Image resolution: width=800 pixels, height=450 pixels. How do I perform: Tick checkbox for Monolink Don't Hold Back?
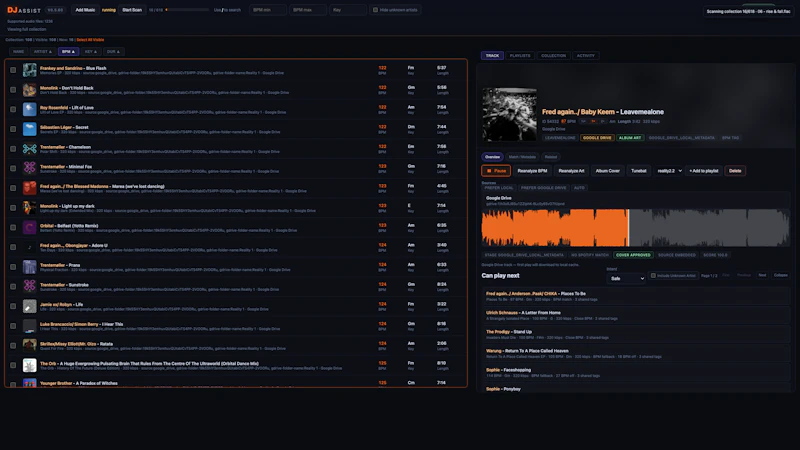tap(13, 90)
